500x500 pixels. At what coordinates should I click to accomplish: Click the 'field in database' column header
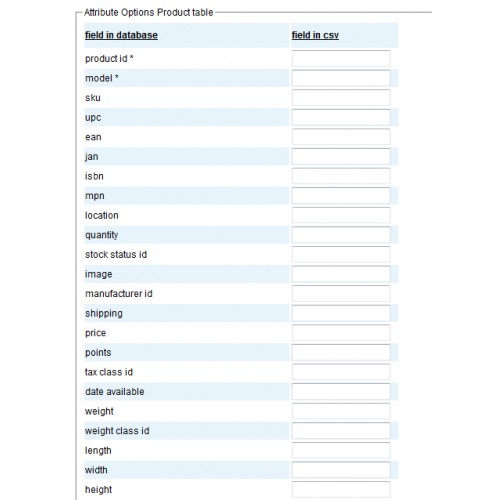pyautogui.click(x=121, y=35)
